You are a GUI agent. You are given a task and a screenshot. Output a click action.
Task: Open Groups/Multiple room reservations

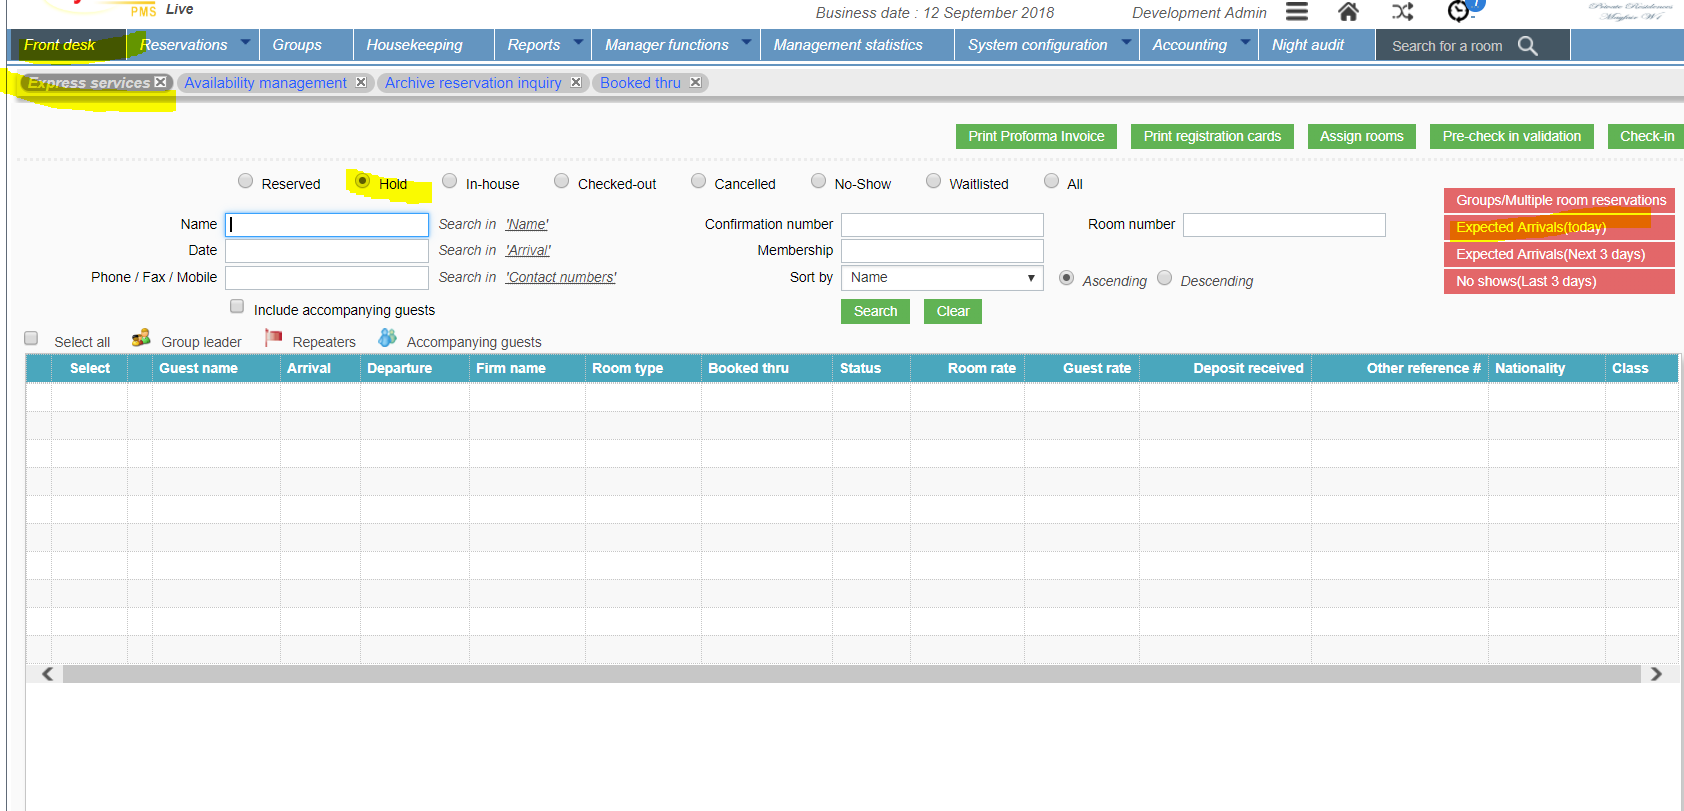[1559, 200]
